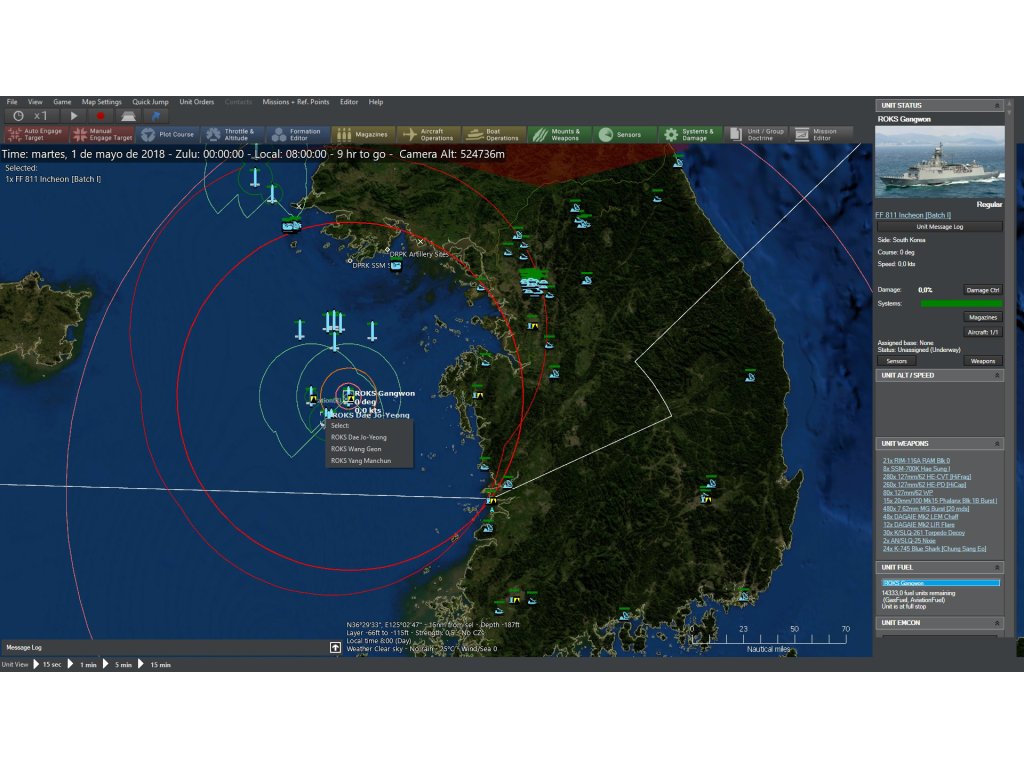Open the Sensors toolbar button

pyautogui.click(x=624, y=134)
